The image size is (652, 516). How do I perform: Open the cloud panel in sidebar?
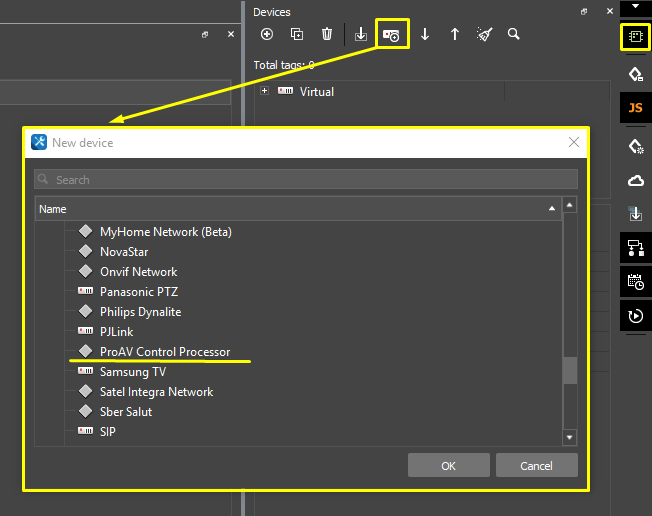(x=635, y=180)
